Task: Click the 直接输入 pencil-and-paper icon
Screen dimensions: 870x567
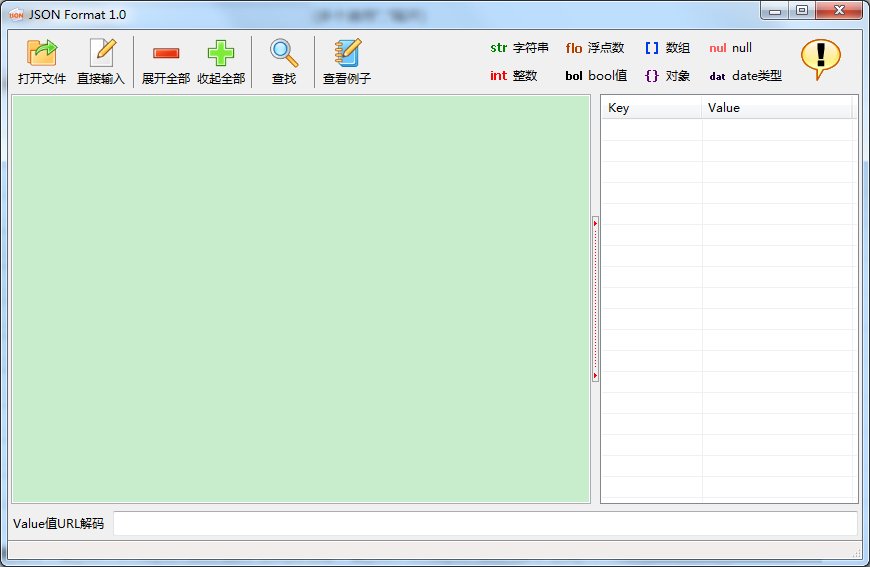Action: pyautogui.click(x=103, y=53)
